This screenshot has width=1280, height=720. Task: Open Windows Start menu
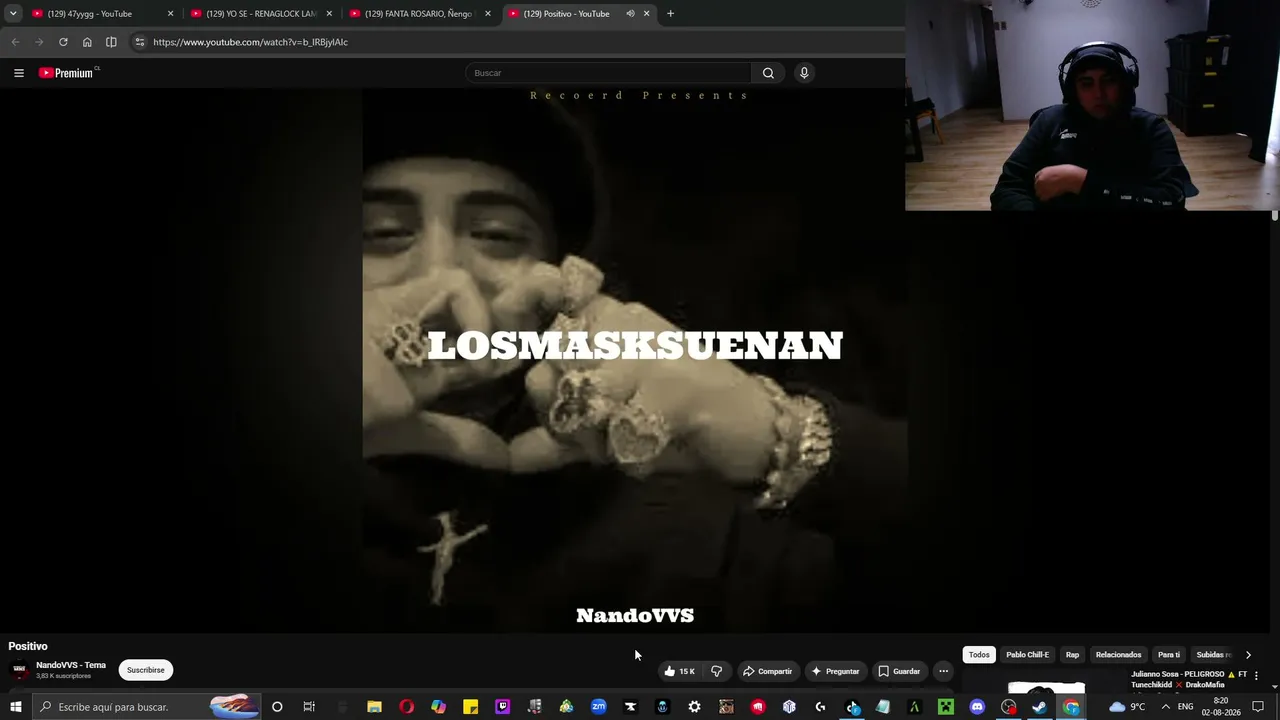(x=16, y=707)
